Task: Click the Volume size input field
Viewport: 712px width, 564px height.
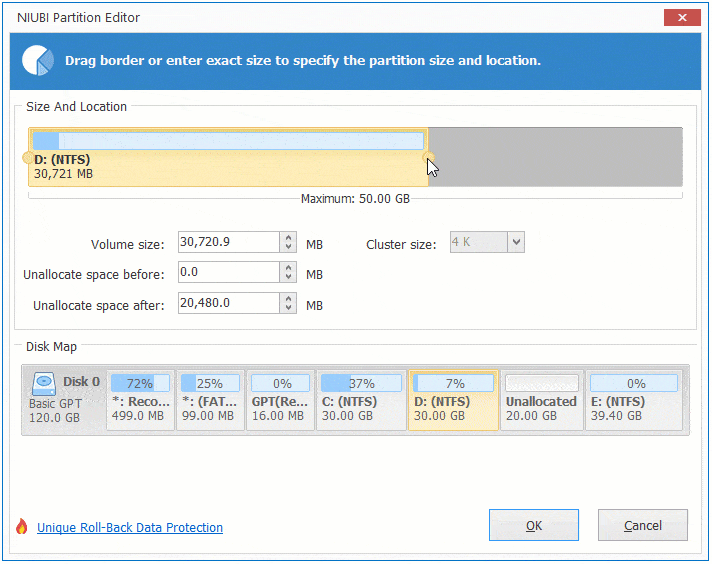Action: (228, 242)
